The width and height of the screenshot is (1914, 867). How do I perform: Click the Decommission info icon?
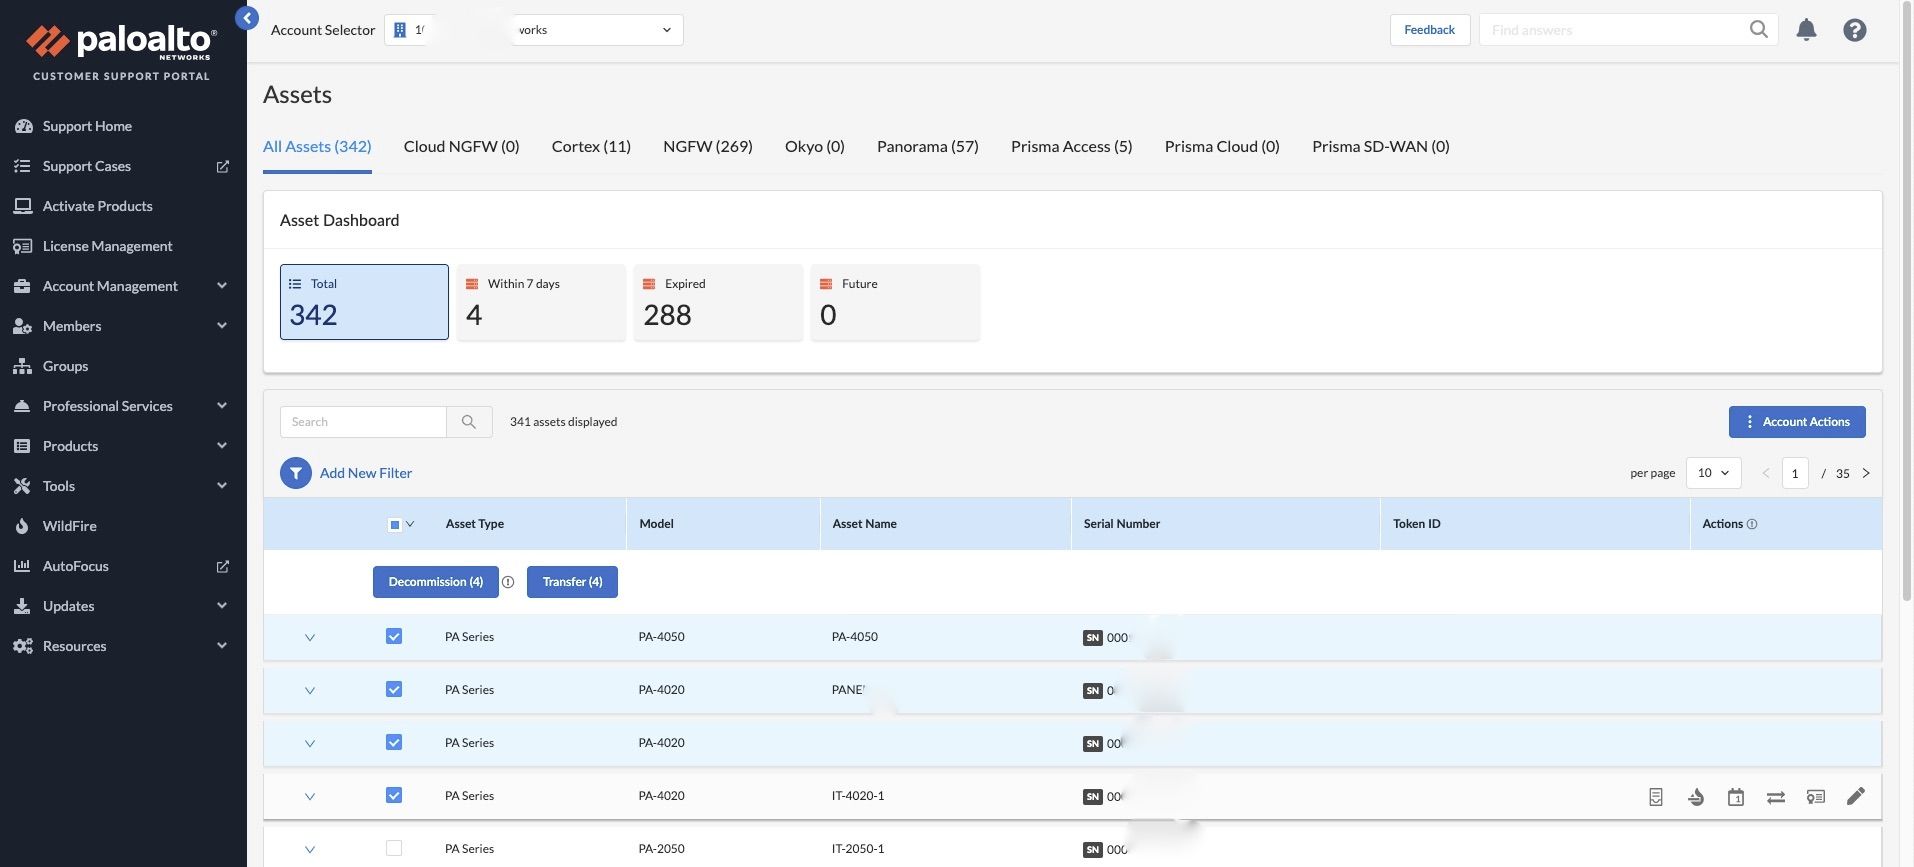[x=508, y=582]
